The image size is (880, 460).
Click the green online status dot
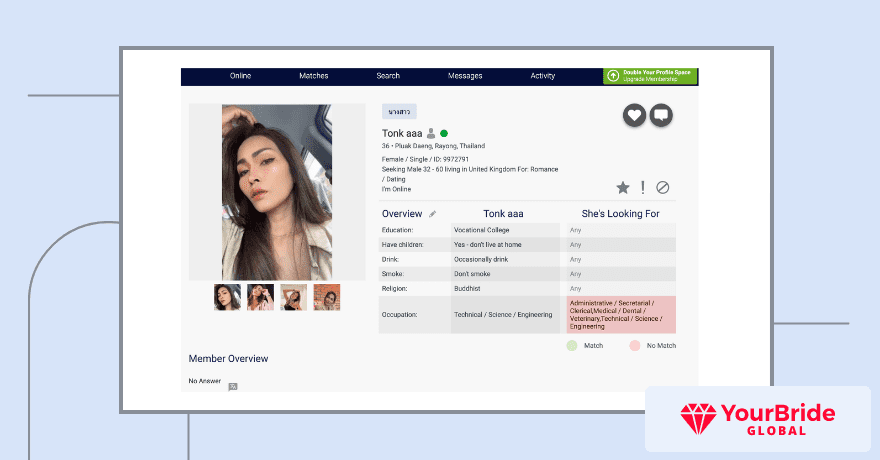[x=444, y=134]
